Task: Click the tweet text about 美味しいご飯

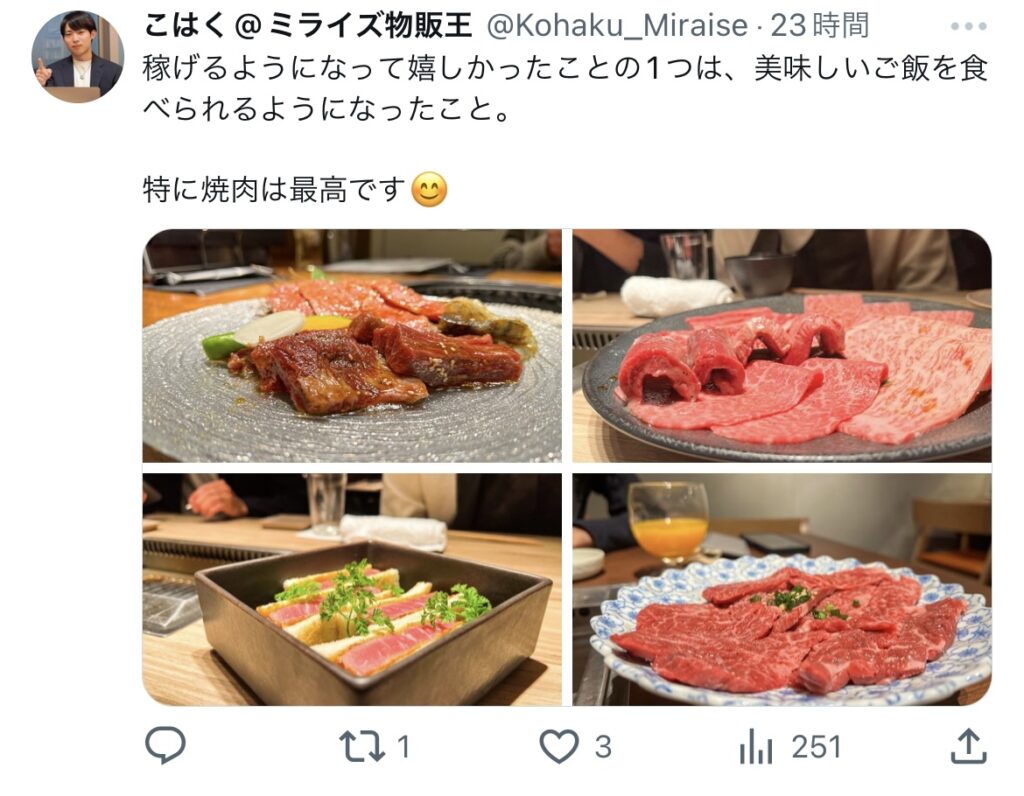Action: click(x=566, y=89)
